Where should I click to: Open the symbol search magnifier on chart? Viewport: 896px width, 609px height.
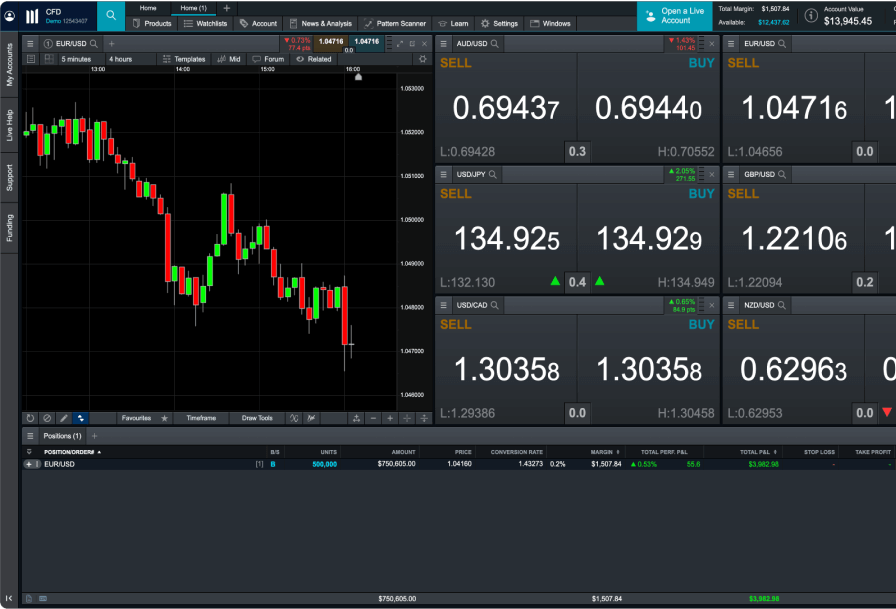tap(93, 44)
